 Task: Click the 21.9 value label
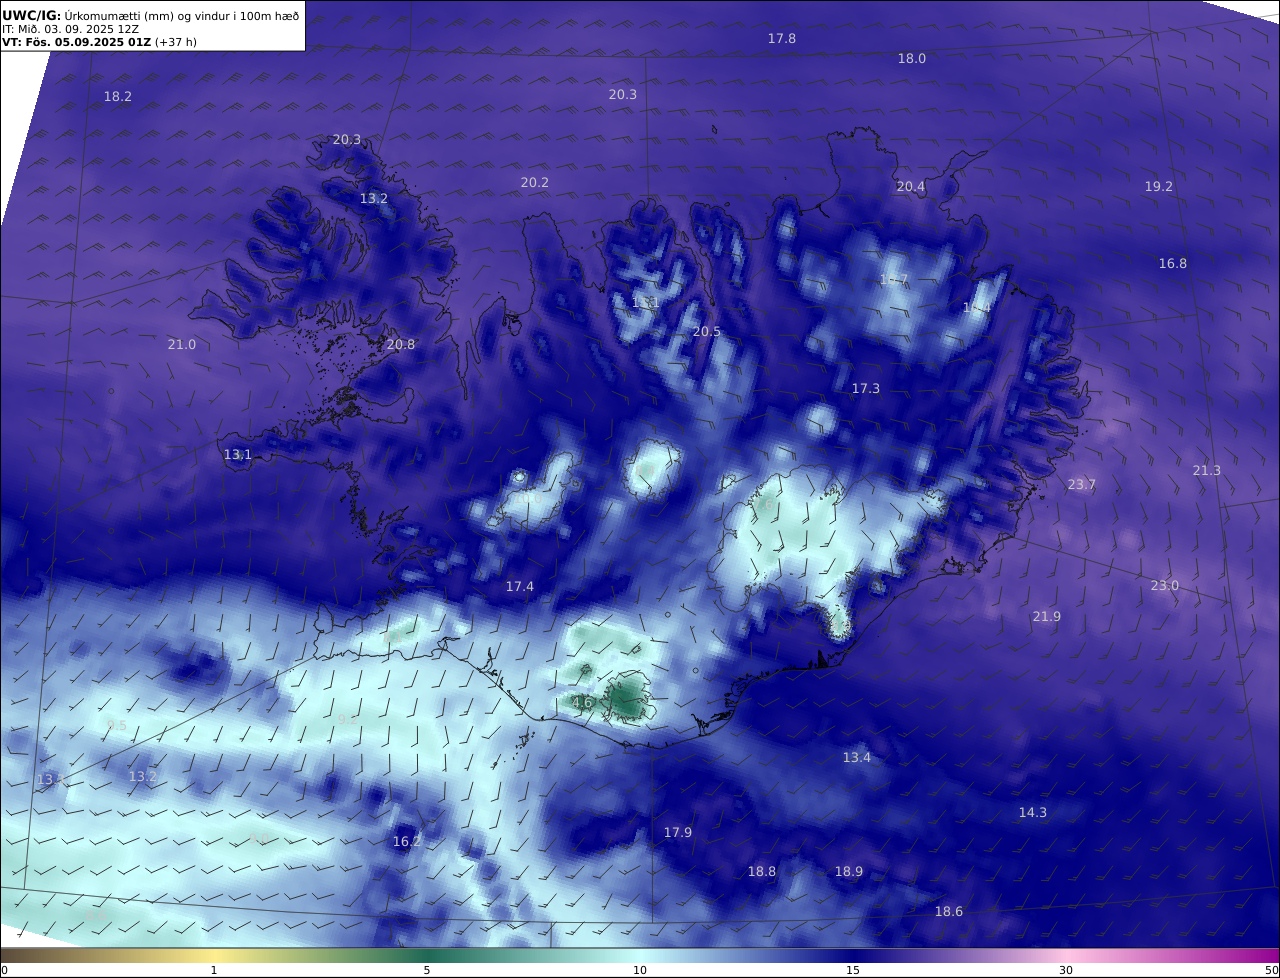[x=1047, y=616]
